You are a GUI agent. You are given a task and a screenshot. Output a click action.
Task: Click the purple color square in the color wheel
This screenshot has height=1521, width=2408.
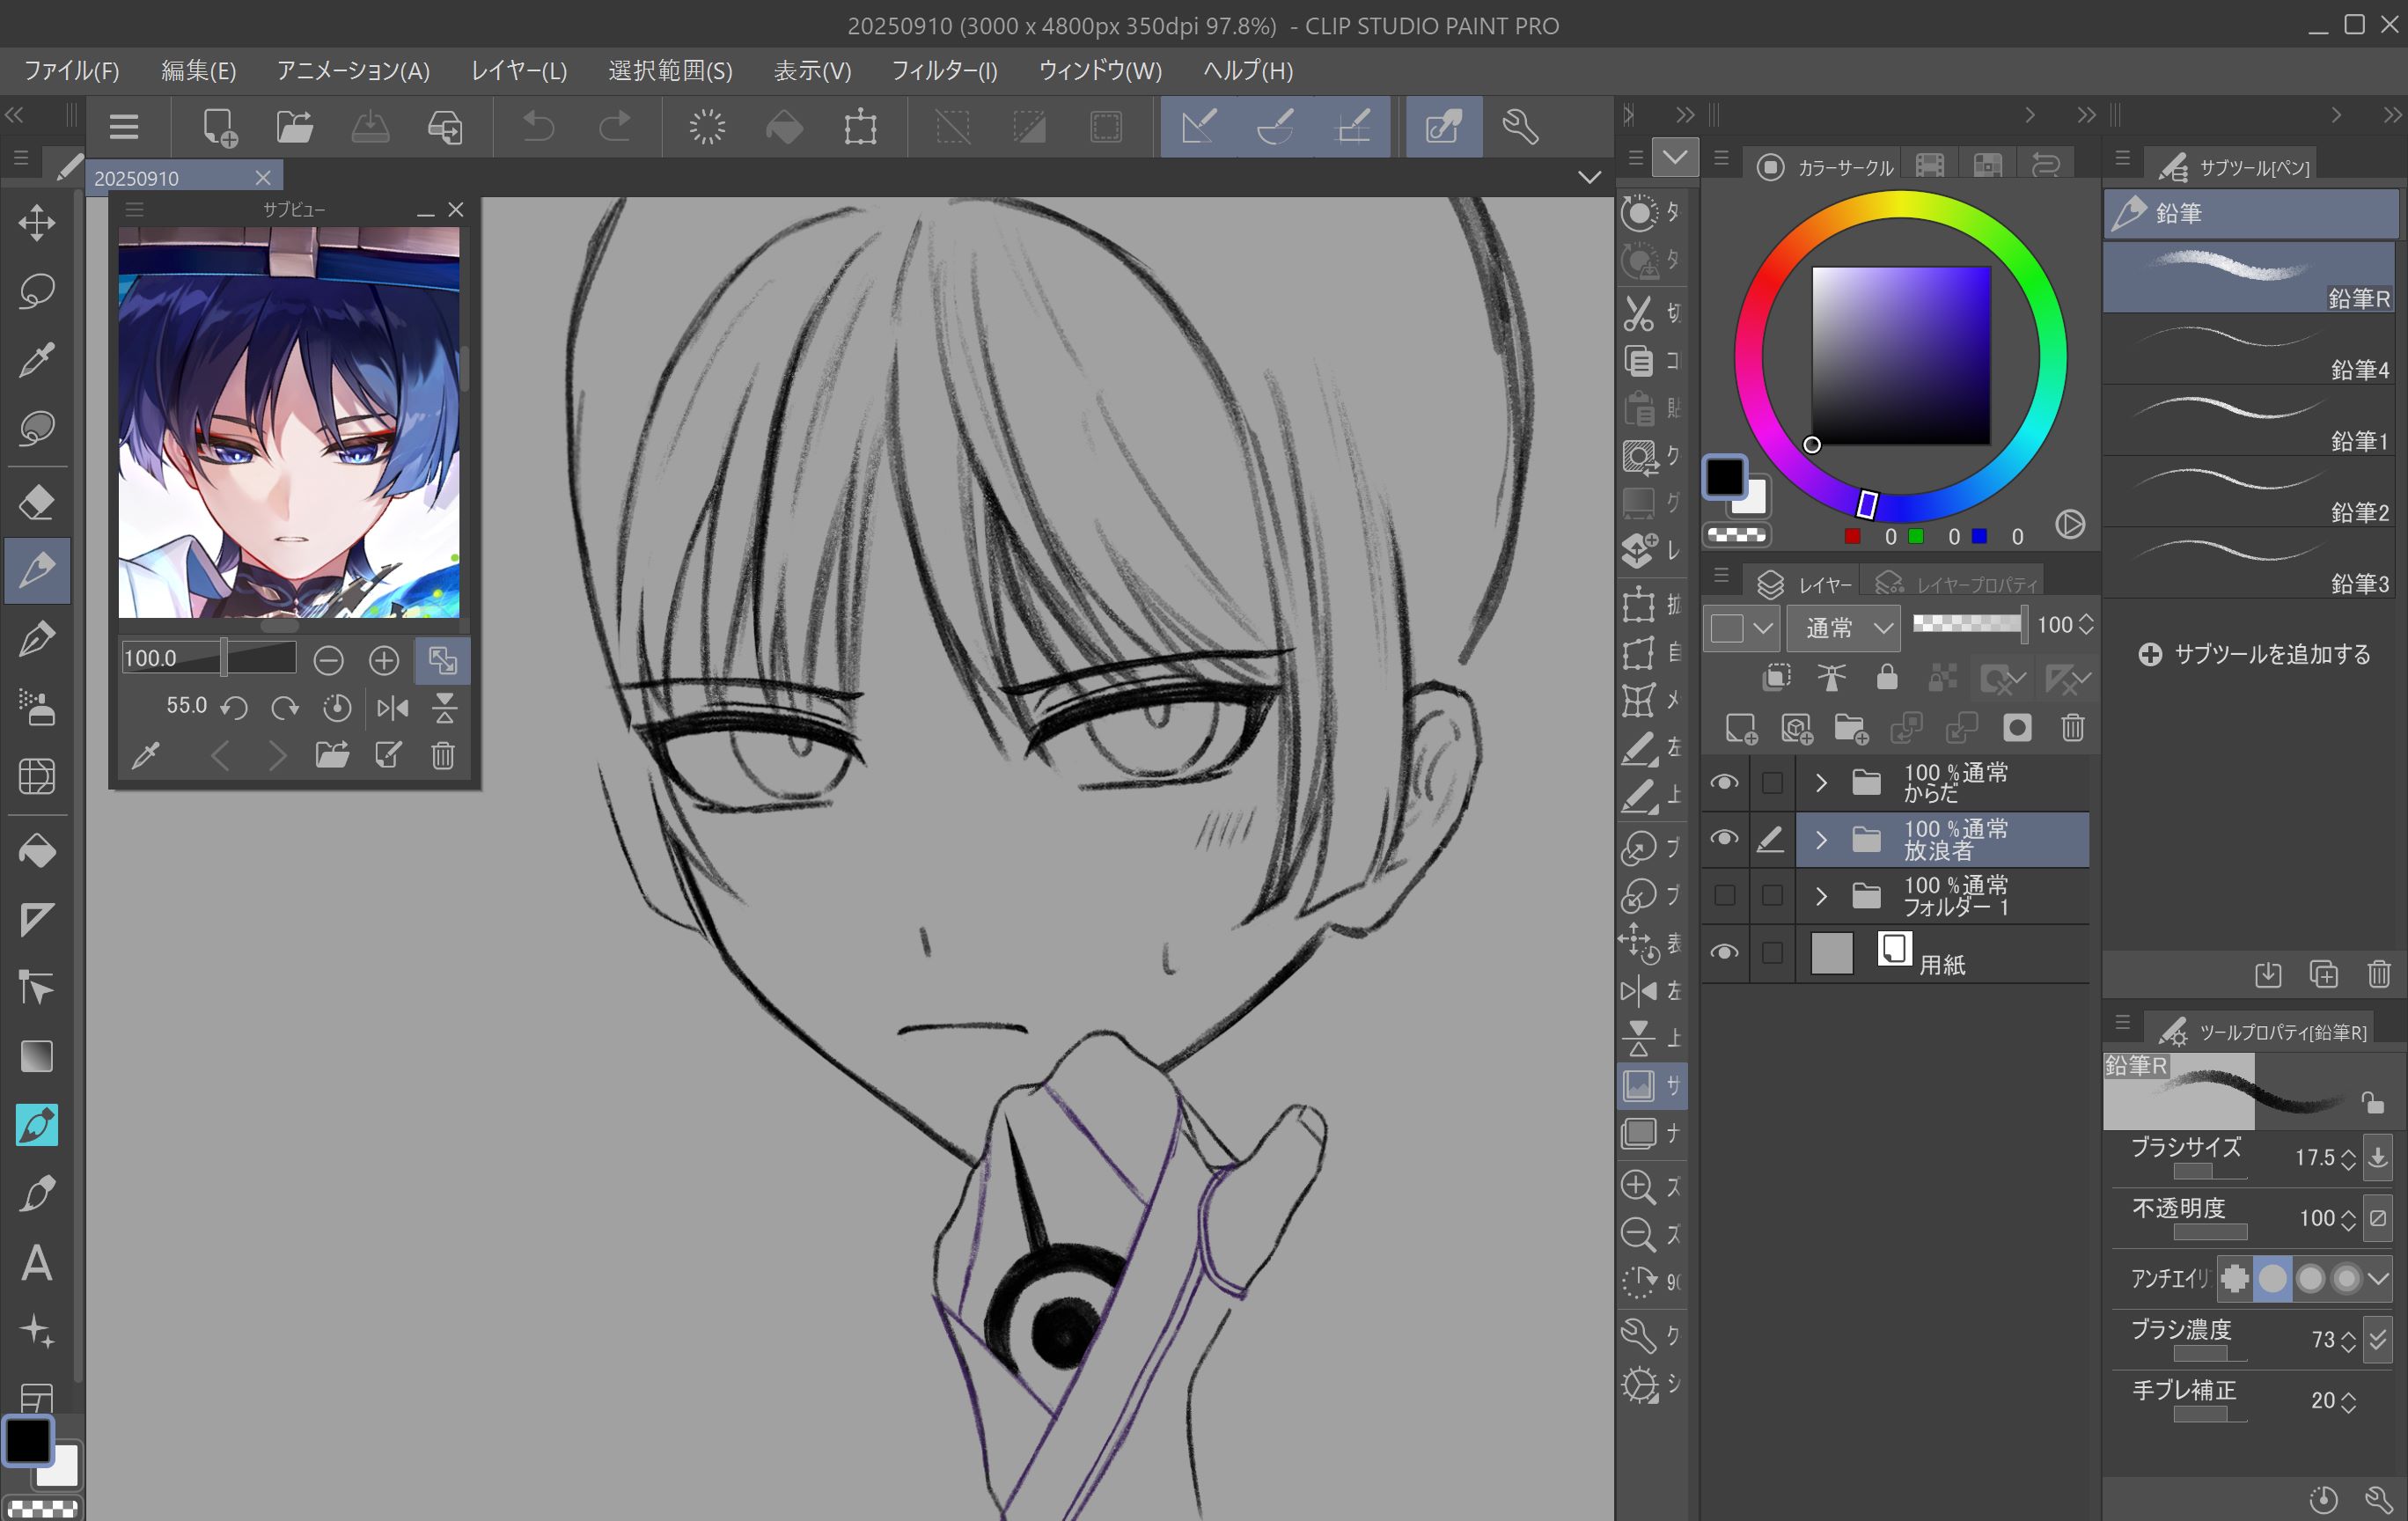1900,354
